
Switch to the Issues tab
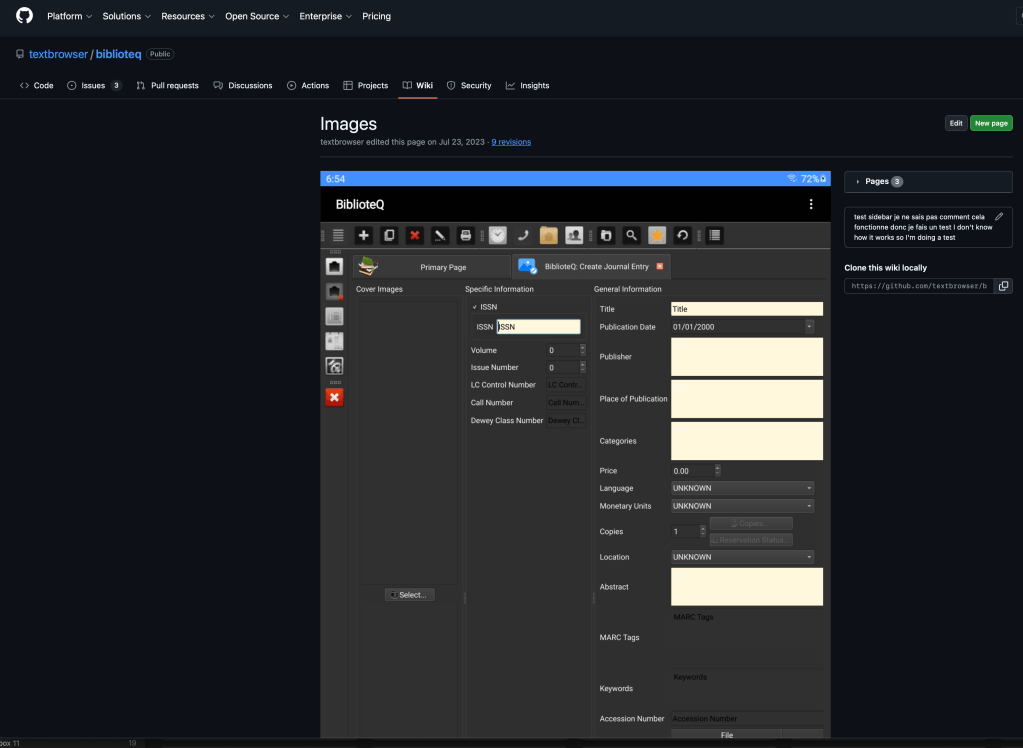[93, 85]
